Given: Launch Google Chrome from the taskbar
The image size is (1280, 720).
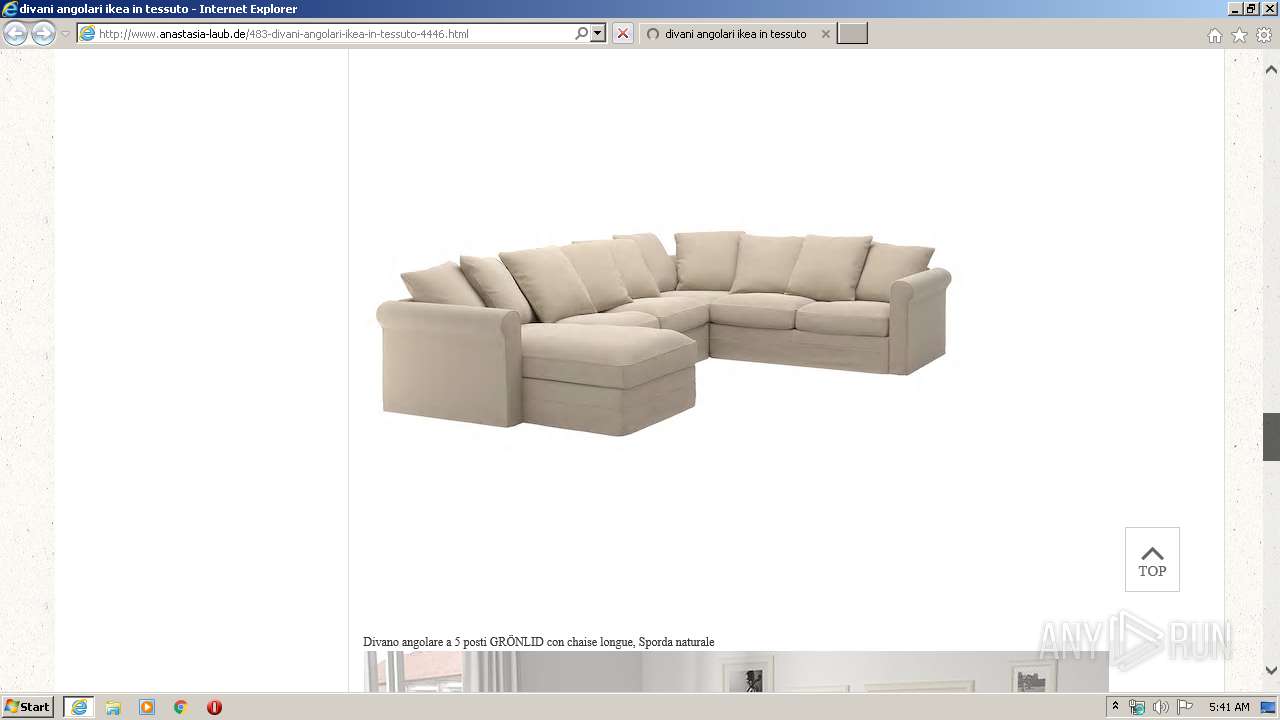Looking at the screenshot, I should (x=181, y=707).
